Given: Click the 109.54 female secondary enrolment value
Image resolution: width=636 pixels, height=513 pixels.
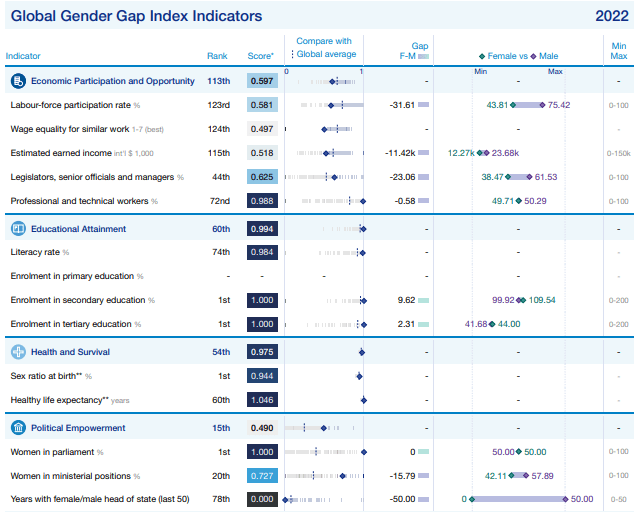Looking at the screenshot, I should click(x=542, y=300).
